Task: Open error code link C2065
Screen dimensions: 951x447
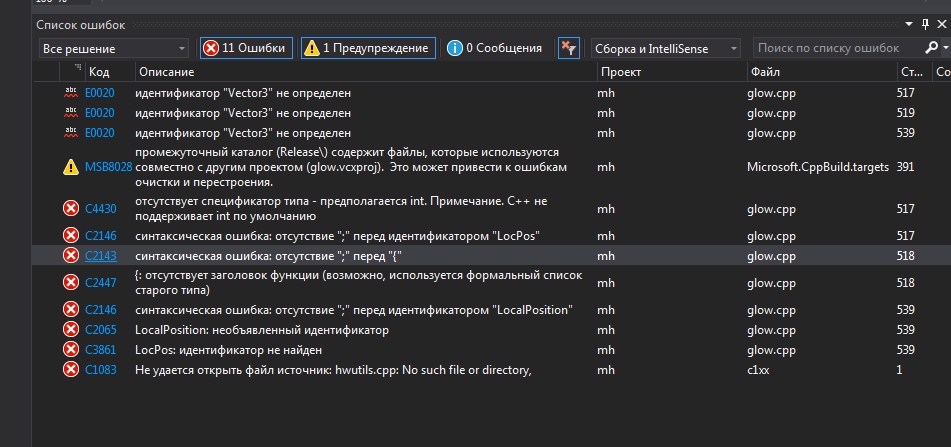Action: tap(101, 331)
